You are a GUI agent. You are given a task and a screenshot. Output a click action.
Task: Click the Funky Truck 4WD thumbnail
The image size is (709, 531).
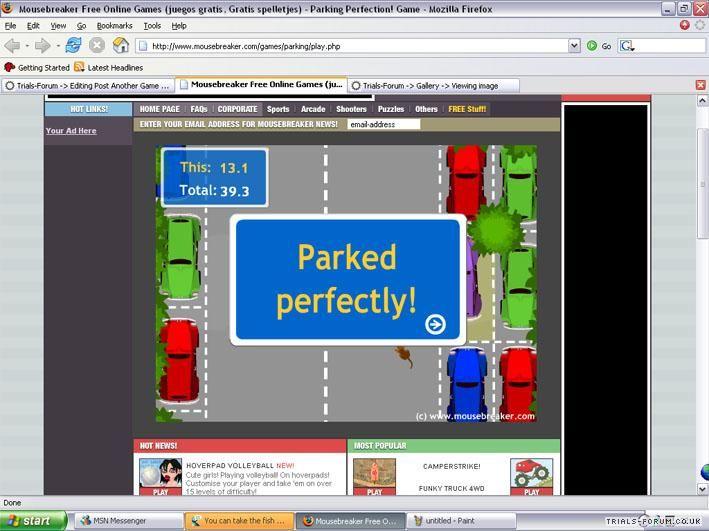(x=531, y=476)
